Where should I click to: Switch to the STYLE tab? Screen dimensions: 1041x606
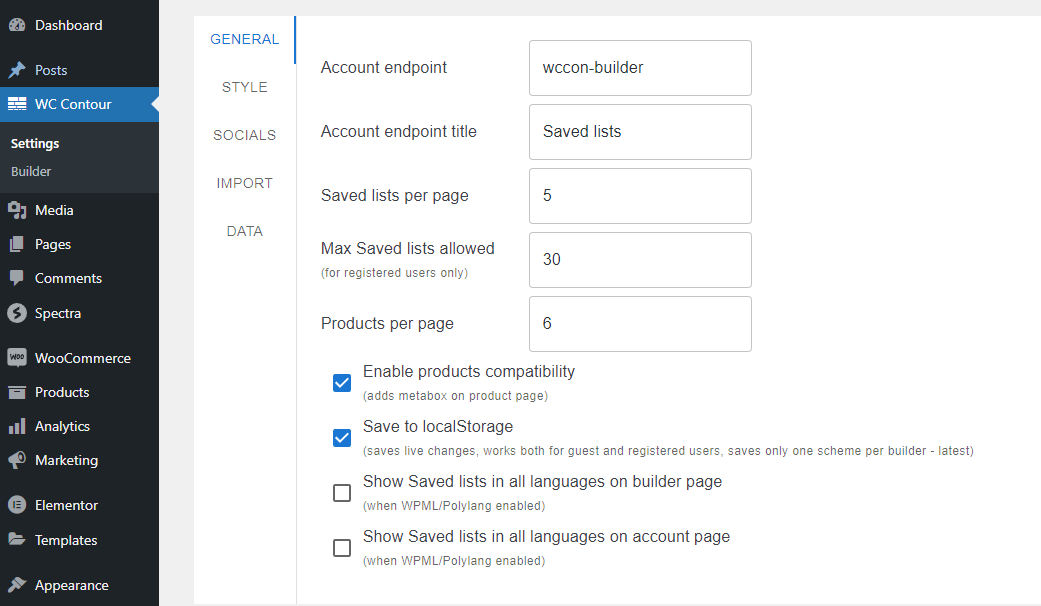[244, 87]
